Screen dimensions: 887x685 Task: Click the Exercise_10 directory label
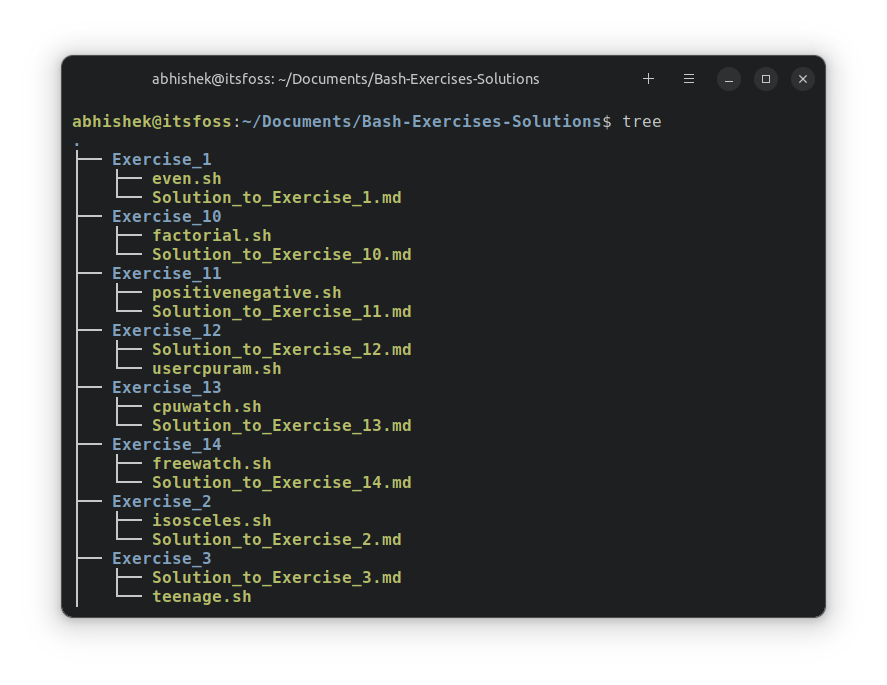pos(166,216)
